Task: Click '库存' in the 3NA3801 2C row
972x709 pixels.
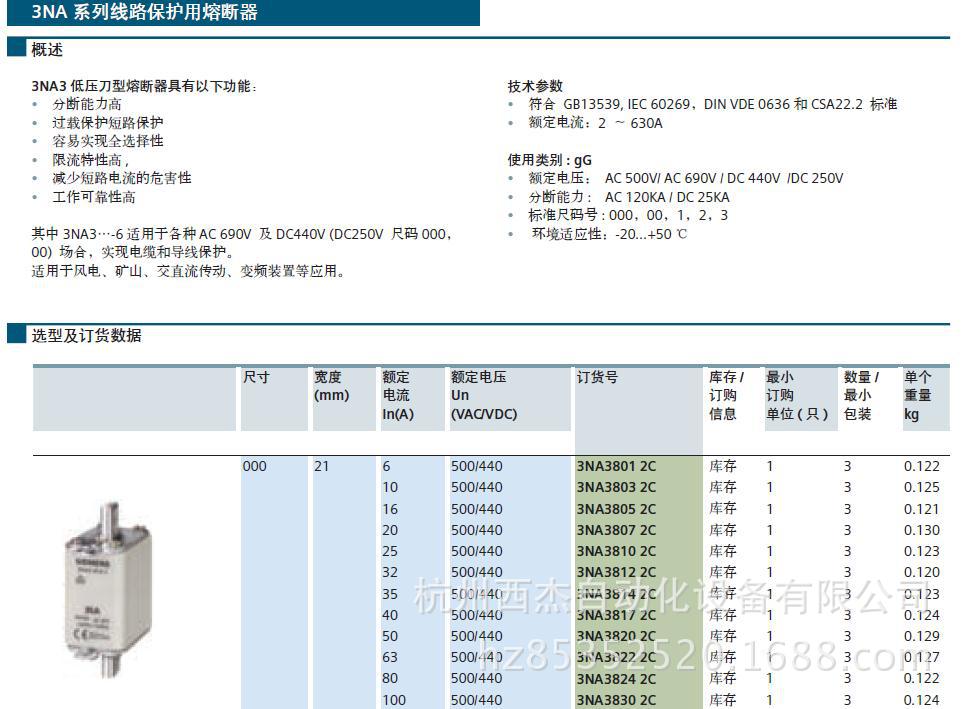Action: click(x=723, y=466)
